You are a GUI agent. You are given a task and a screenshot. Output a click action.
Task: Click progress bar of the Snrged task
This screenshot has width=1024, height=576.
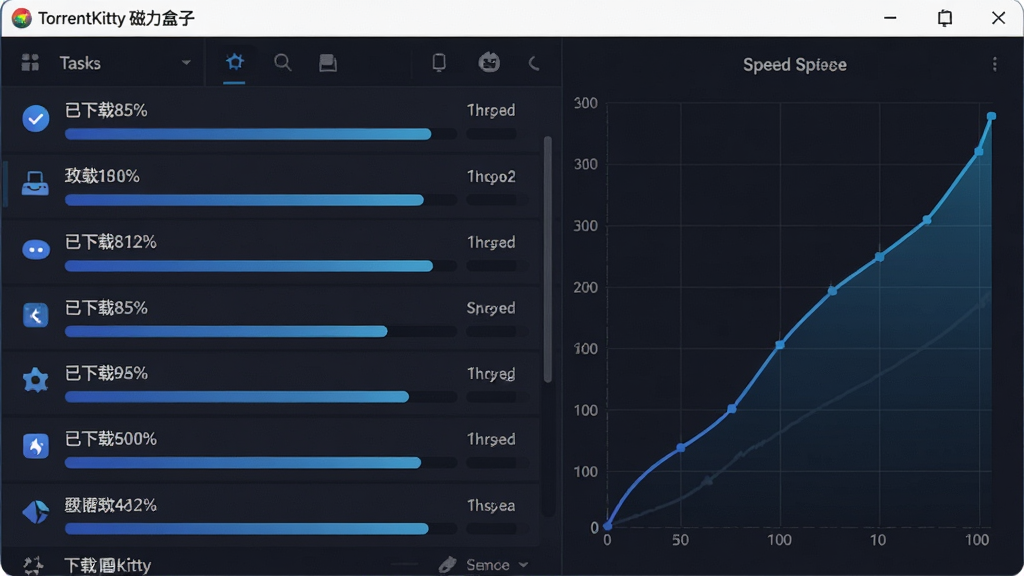click(x=261, y=332)
